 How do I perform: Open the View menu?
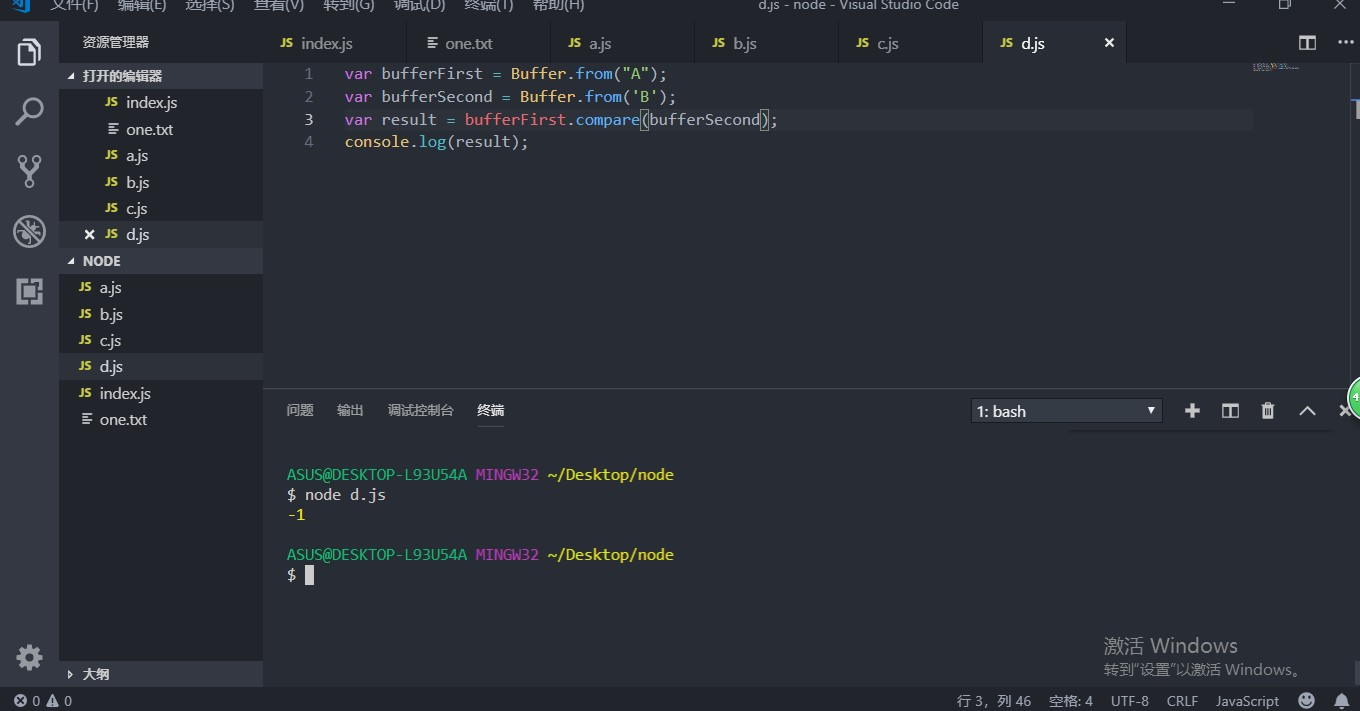279,5
